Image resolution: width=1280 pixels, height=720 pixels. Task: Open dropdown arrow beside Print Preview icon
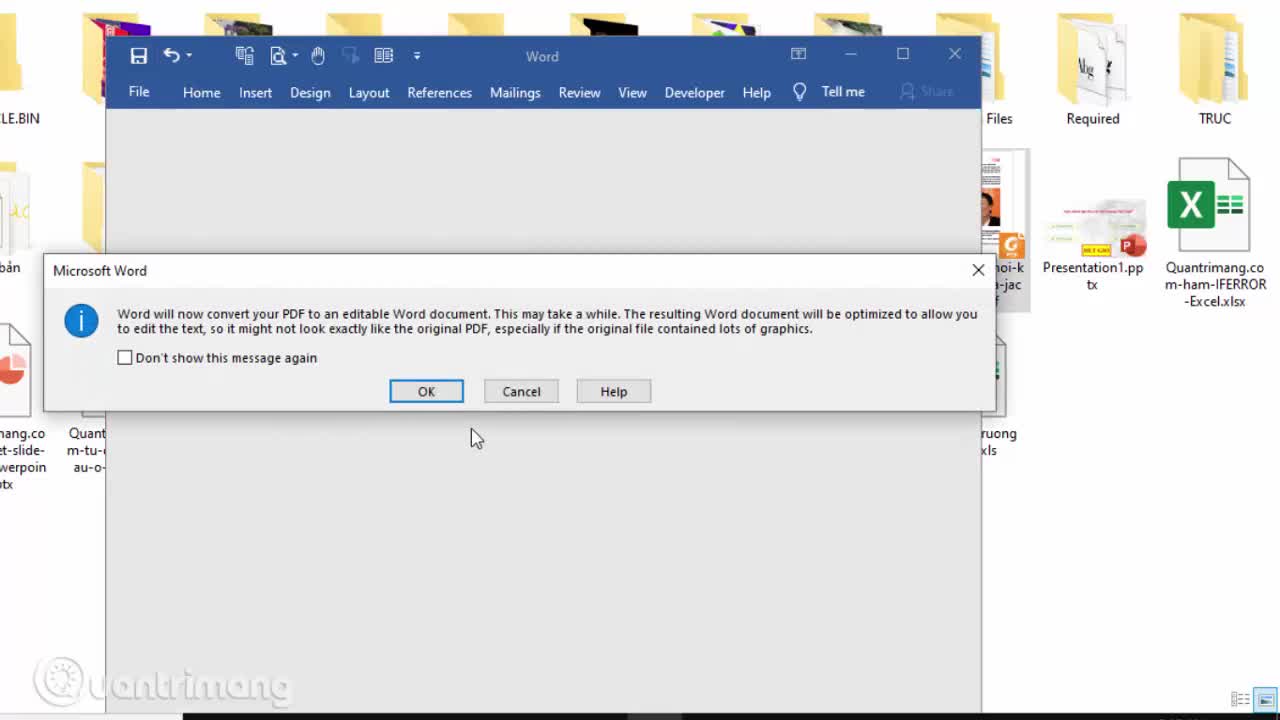(295, 56)
